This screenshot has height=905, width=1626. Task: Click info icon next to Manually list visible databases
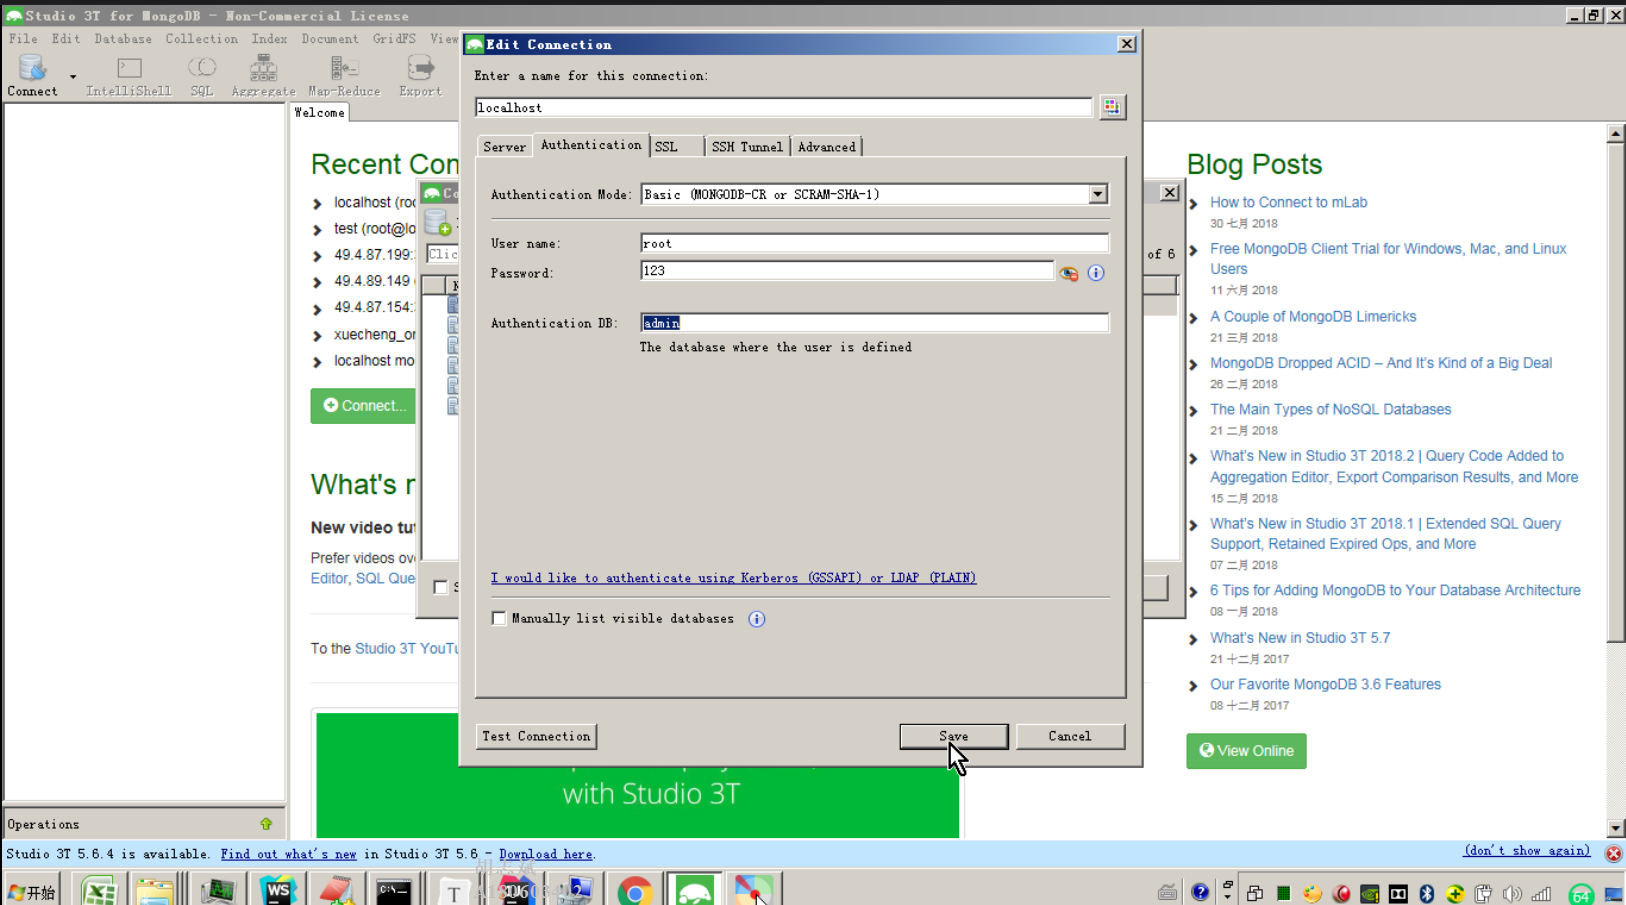pos(757,619)
